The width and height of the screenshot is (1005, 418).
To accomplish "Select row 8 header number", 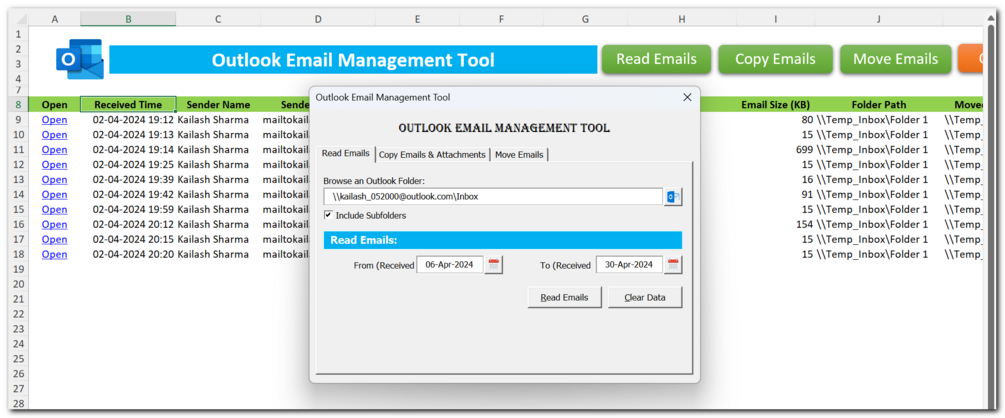I will coord(18,104).
